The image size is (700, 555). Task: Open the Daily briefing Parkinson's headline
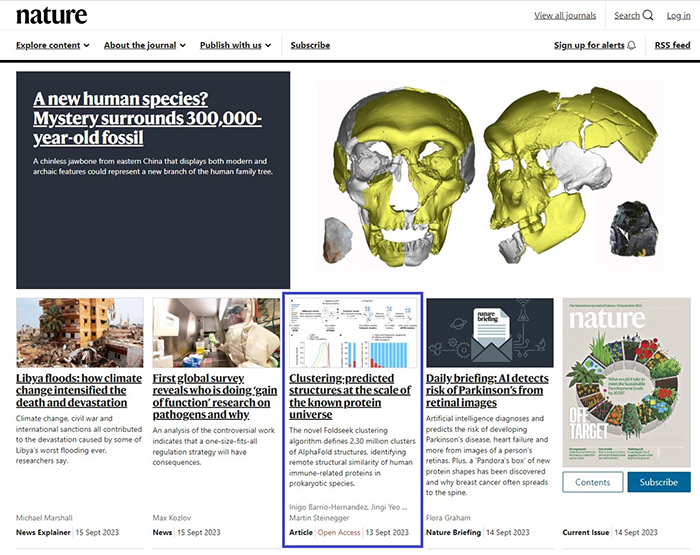point(487,390)
